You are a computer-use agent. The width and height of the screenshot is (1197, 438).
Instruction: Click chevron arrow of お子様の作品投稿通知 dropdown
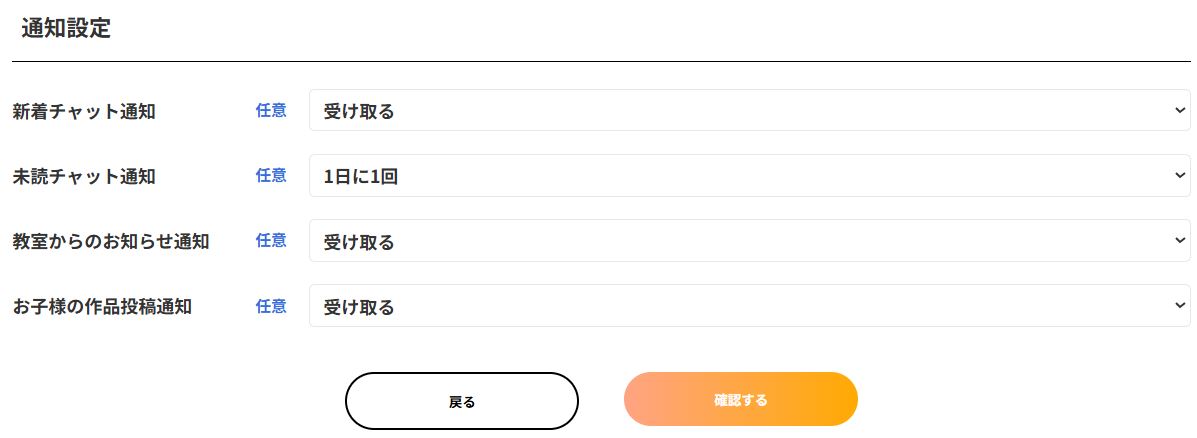point(1179,306)
